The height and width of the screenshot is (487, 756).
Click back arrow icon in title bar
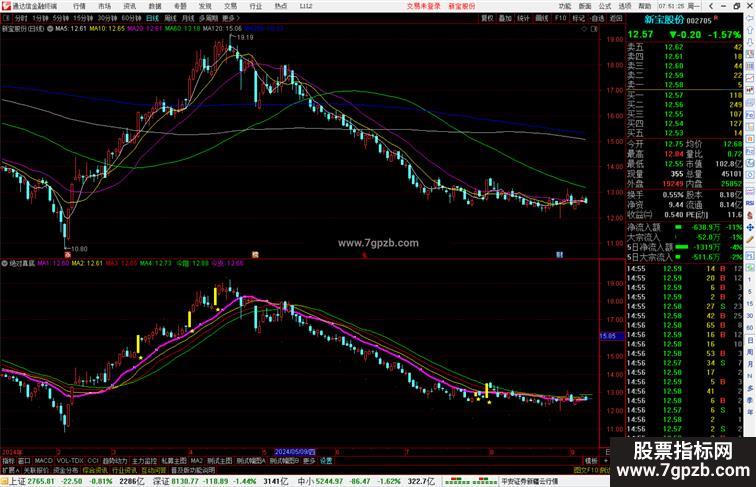(x=711, y=6)
